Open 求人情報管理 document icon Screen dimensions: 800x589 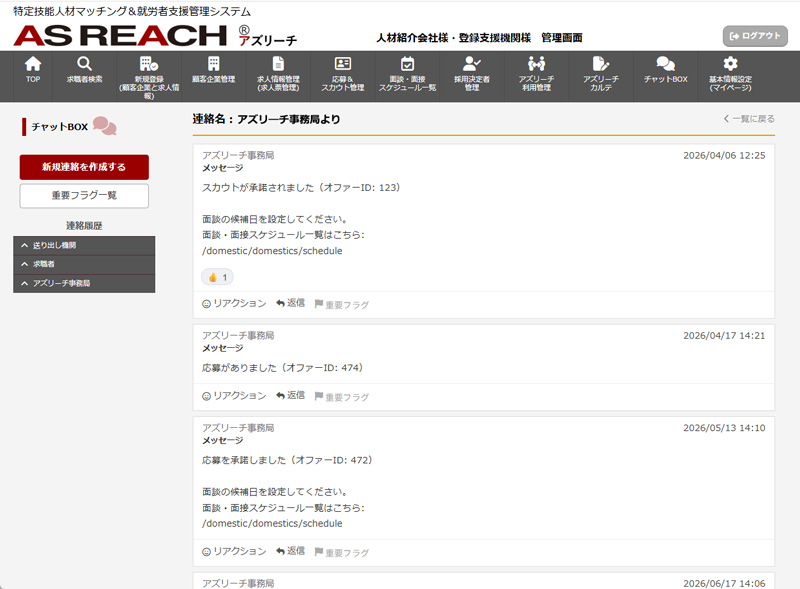pyautogui.click(x=278, y=64)
